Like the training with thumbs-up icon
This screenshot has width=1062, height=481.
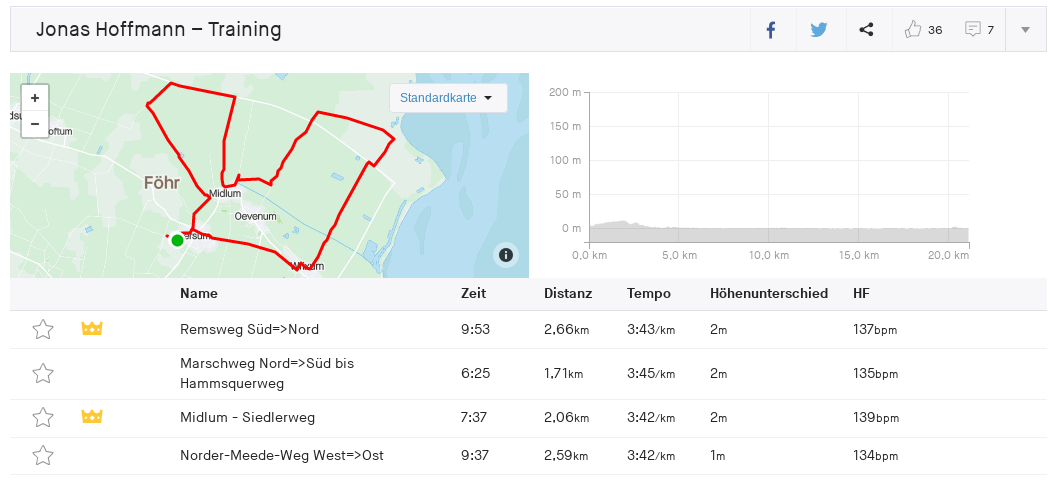(x=912, y=30)
